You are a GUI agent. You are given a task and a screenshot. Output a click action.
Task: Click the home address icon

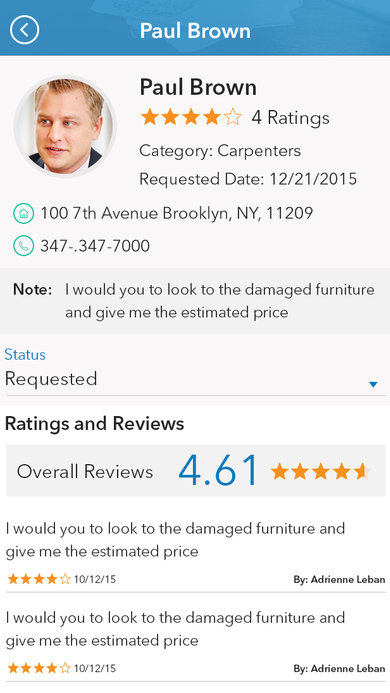tap(23, 213)
